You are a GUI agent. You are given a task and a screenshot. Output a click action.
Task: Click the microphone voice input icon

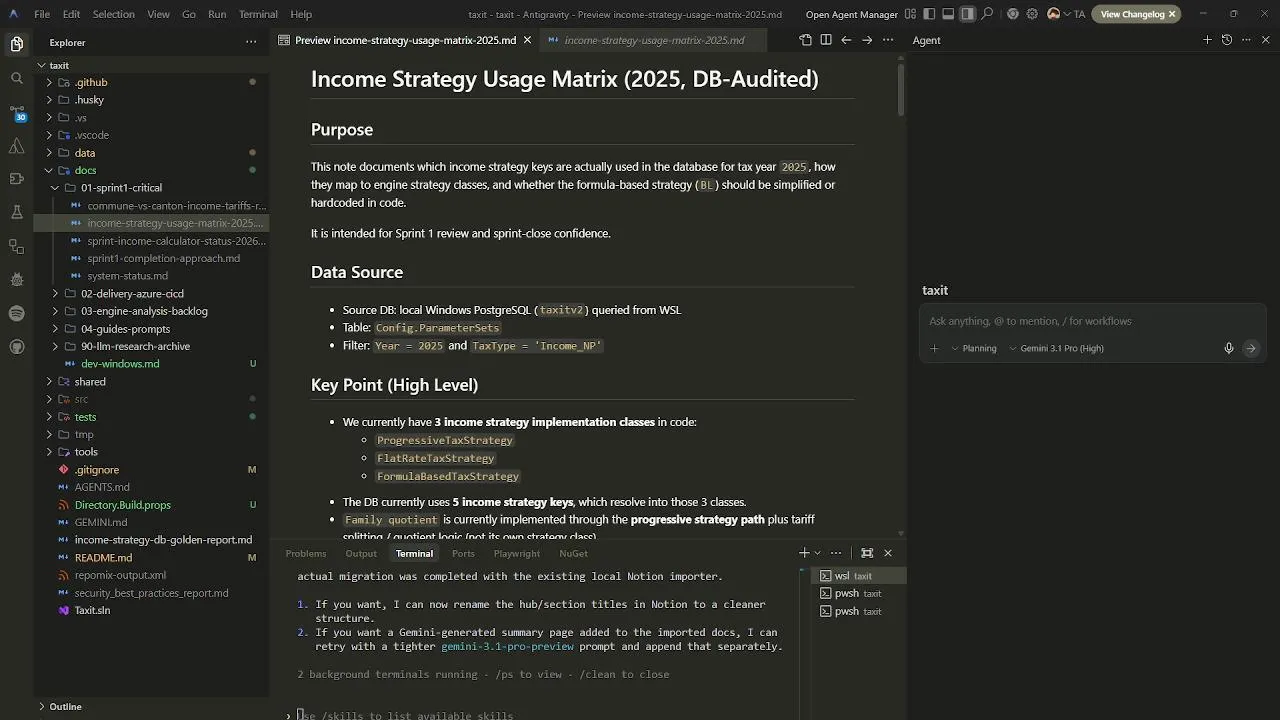(1229, 348)
